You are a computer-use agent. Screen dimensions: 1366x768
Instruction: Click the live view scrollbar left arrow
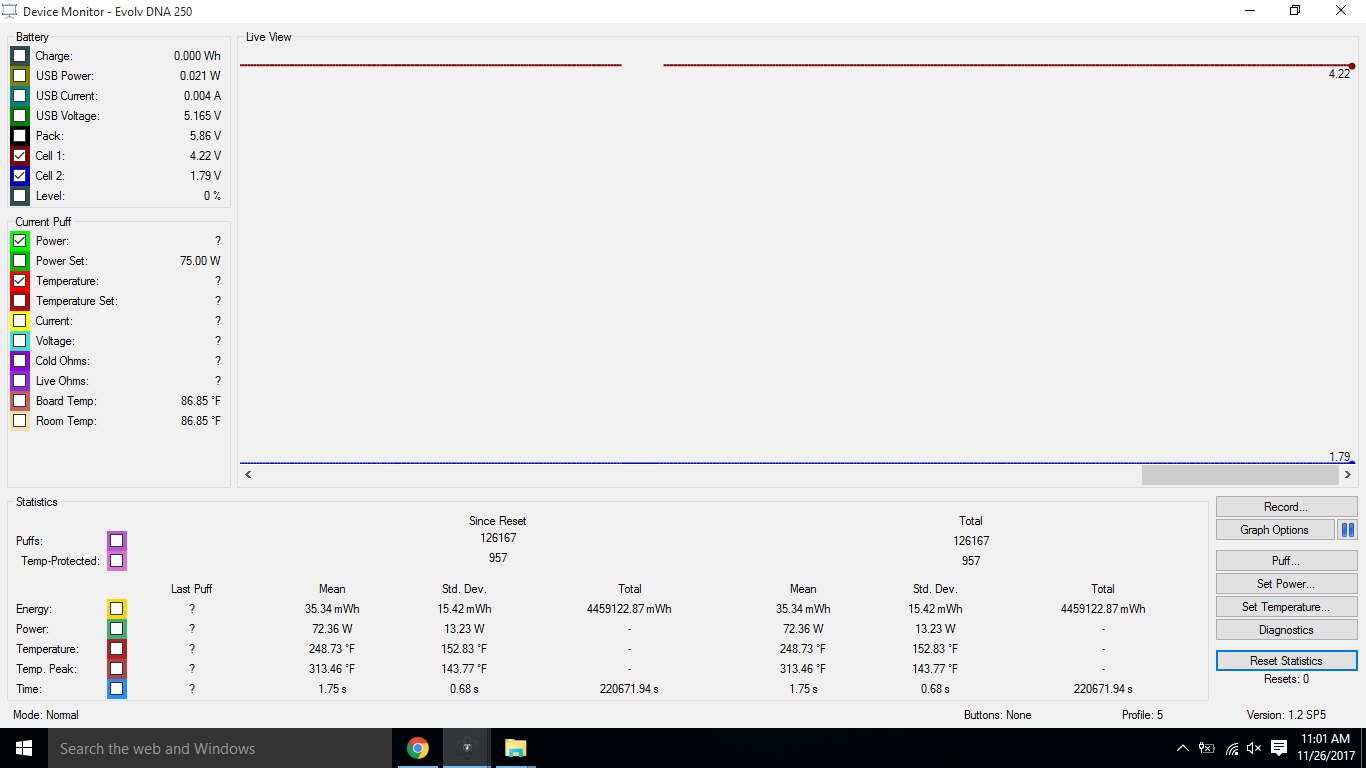[x=248, y=475]
